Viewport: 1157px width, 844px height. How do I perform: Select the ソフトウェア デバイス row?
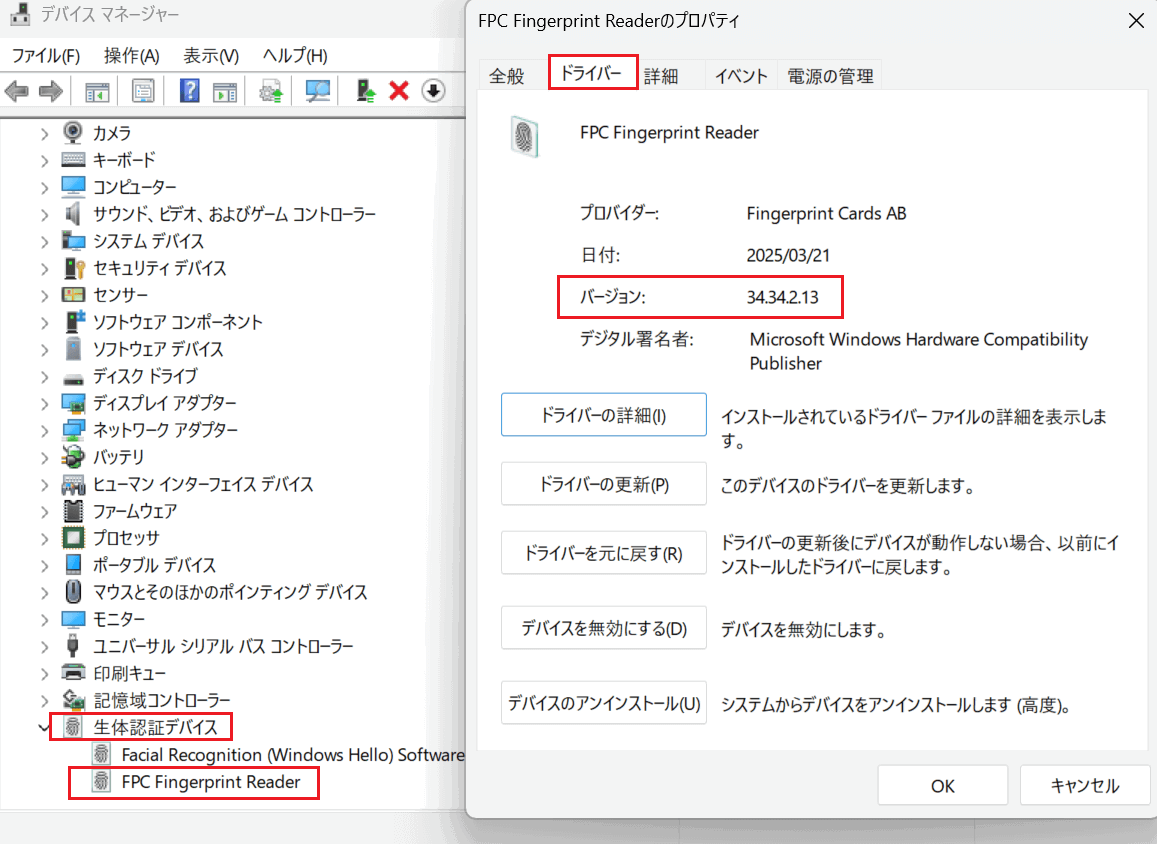tap(158, 349)
